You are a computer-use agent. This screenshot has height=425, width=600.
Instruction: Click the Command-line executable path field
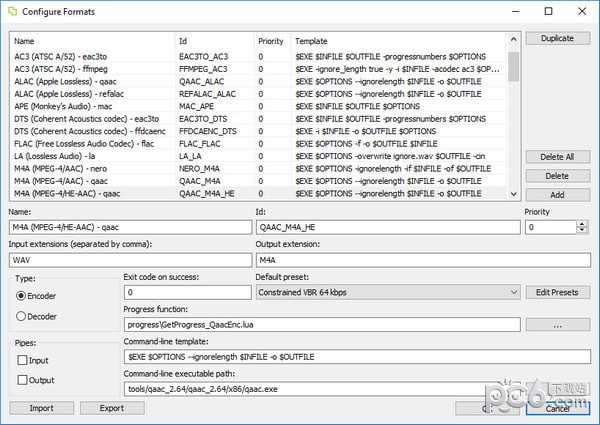click(x=320, y=388)
